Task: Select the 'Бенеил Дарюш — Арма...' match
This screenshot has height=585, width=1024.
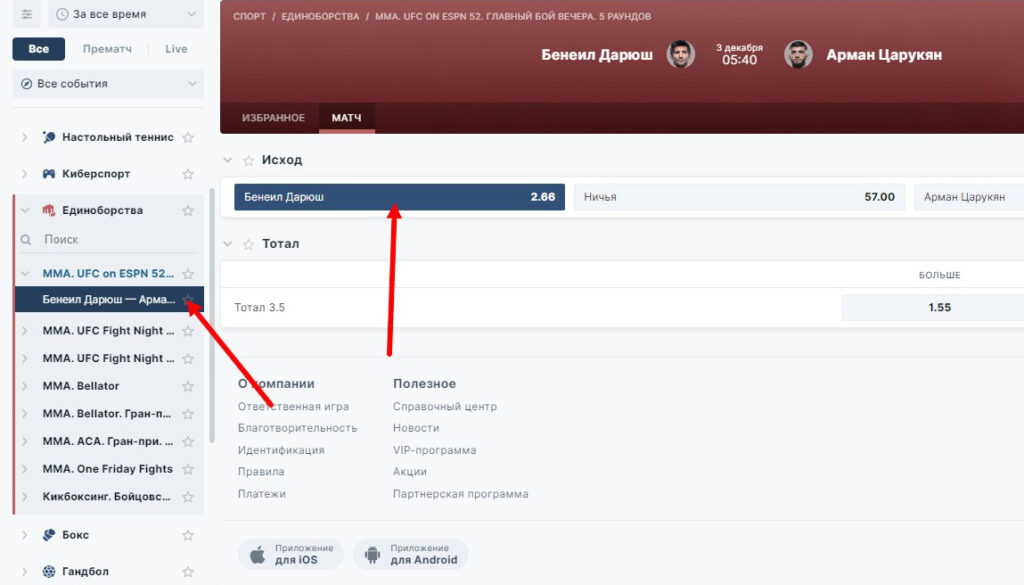Action: click(109, 299)
